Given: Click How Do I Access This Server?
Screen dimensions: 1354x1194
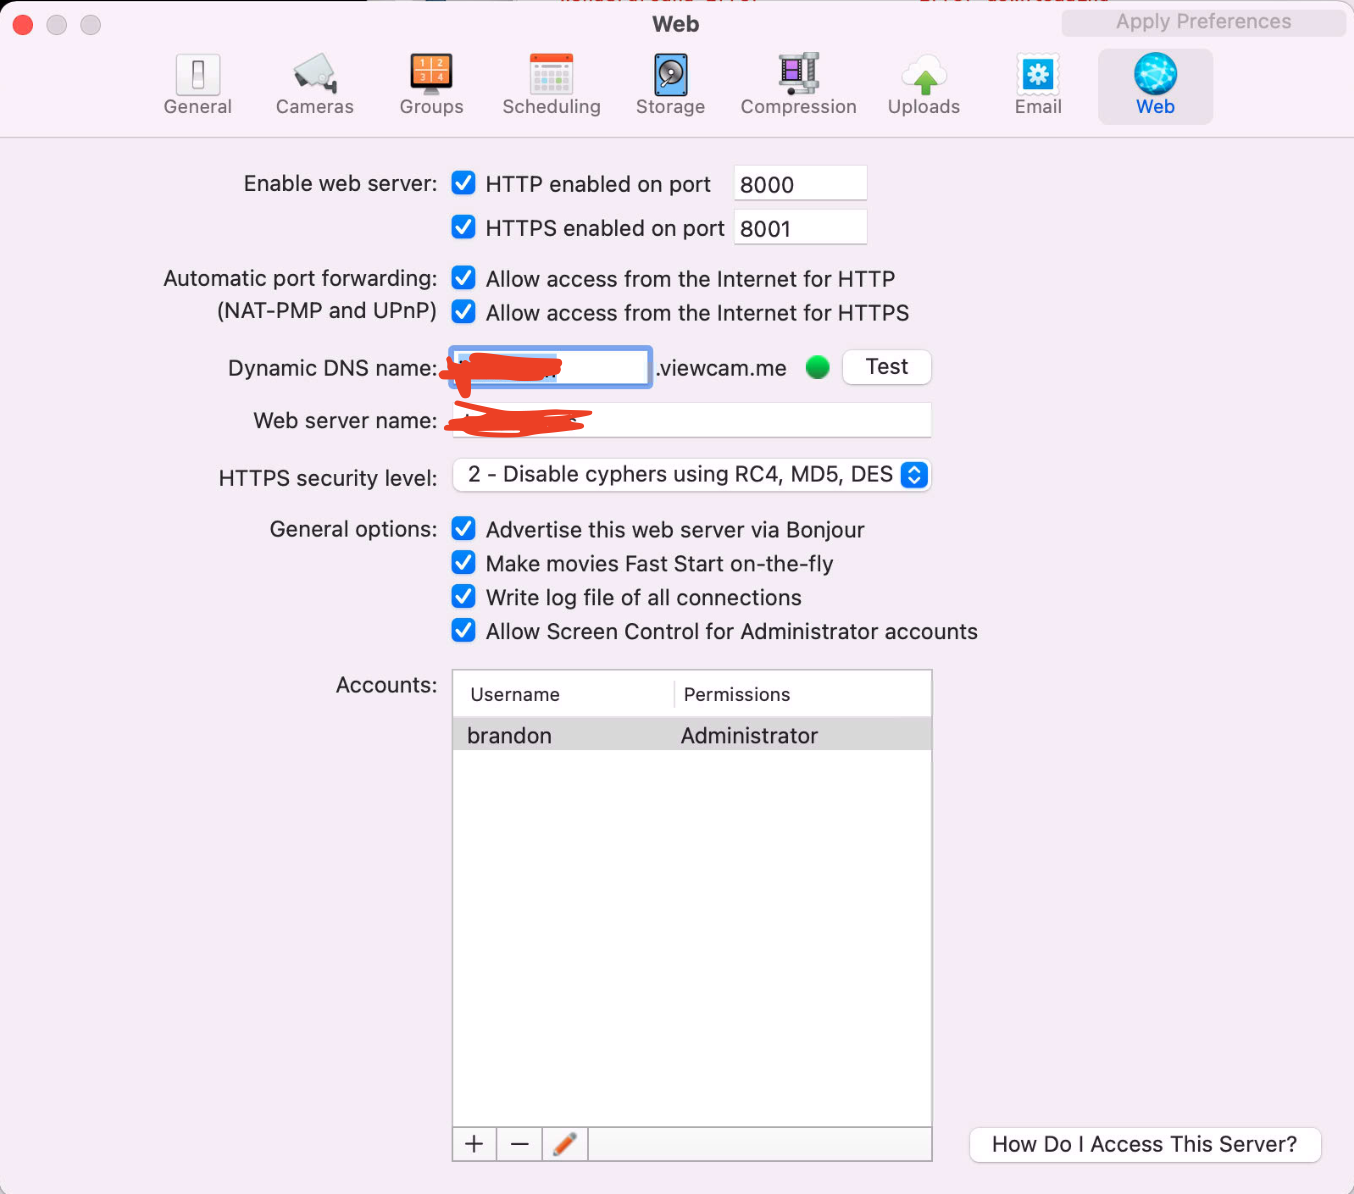Looking at the screenshot, I should [1145, 1144].
